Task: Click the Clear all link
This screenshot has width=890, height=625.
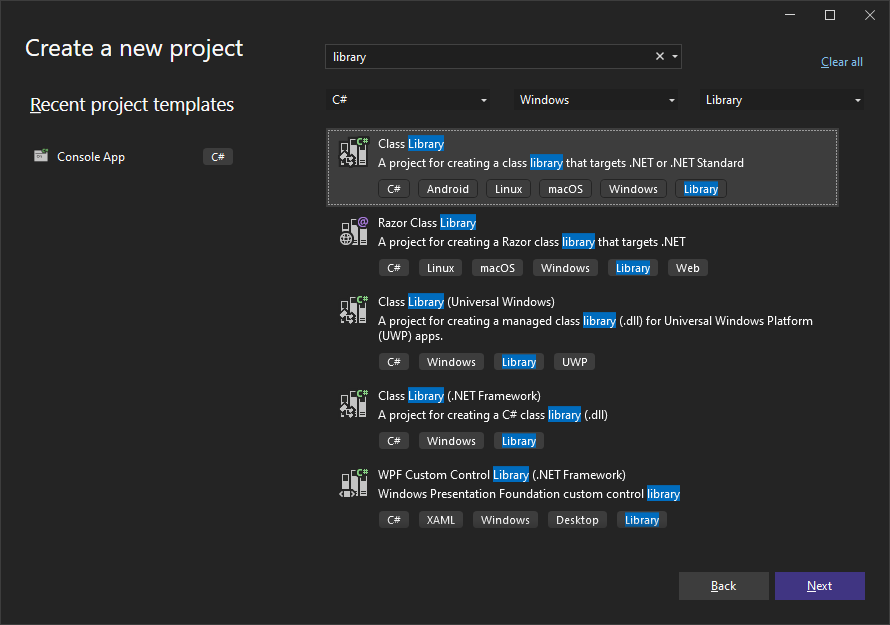Action: click(x=841, y=62)
